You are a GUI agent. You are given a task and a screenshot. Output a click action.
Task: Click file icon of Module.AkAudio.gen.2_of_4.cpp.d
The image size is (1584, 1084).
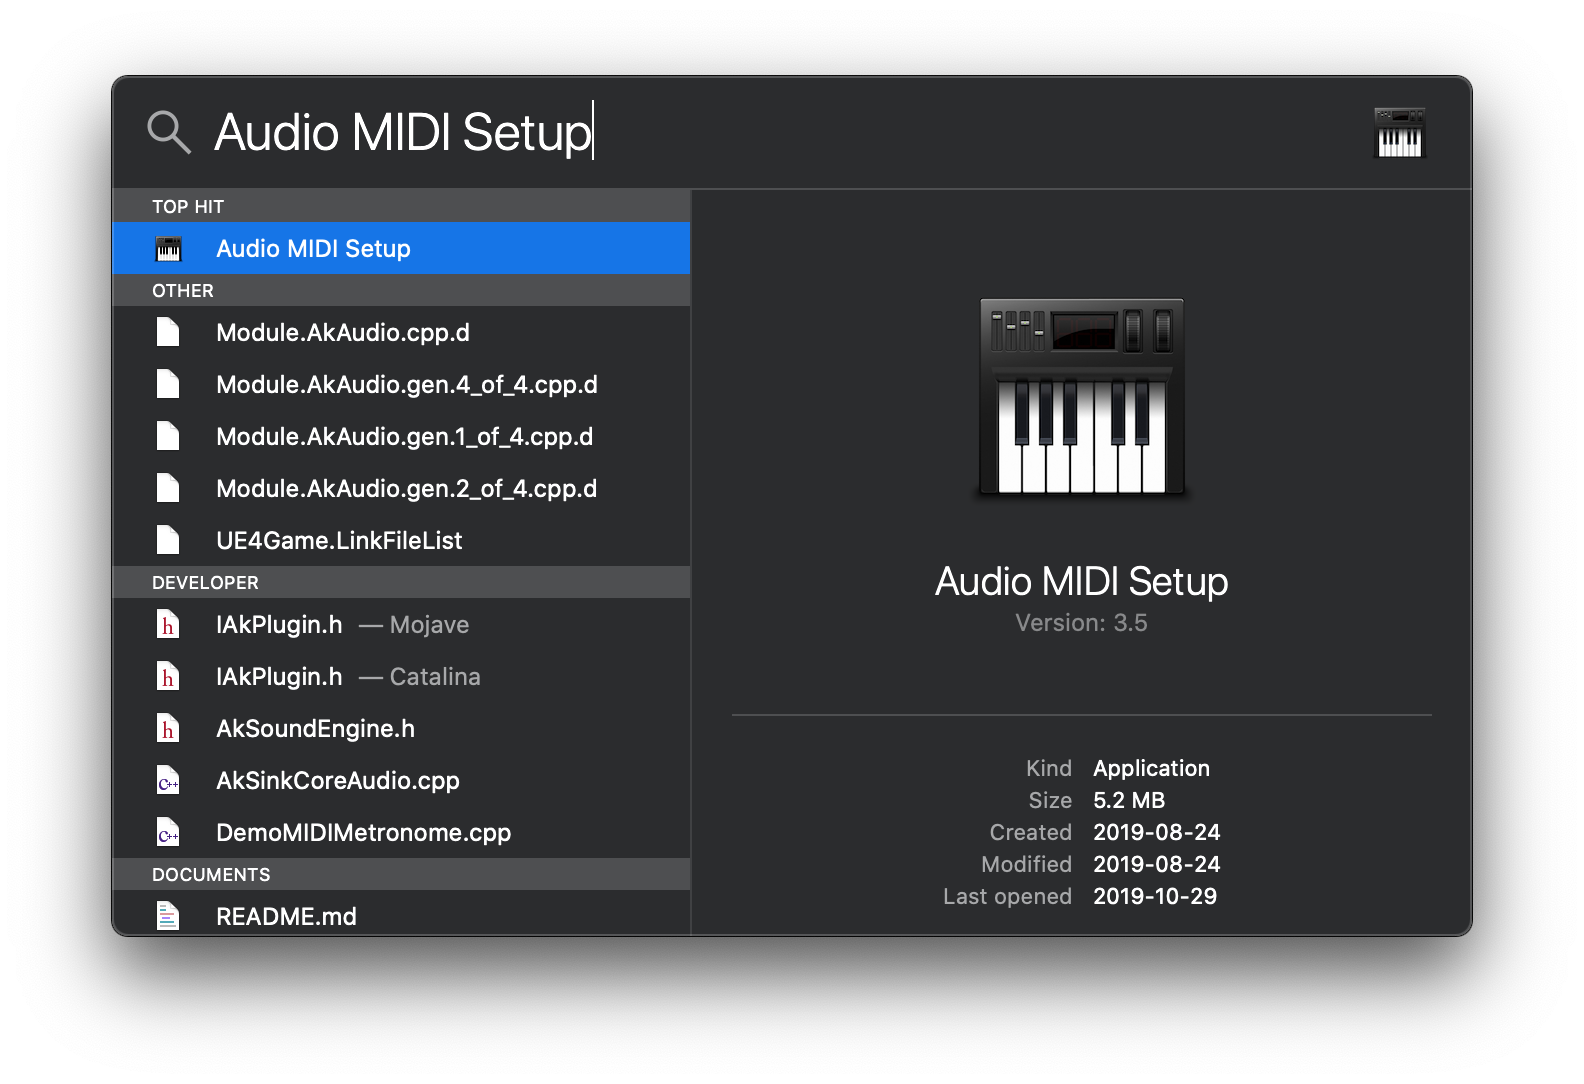[x=168, y=488]
